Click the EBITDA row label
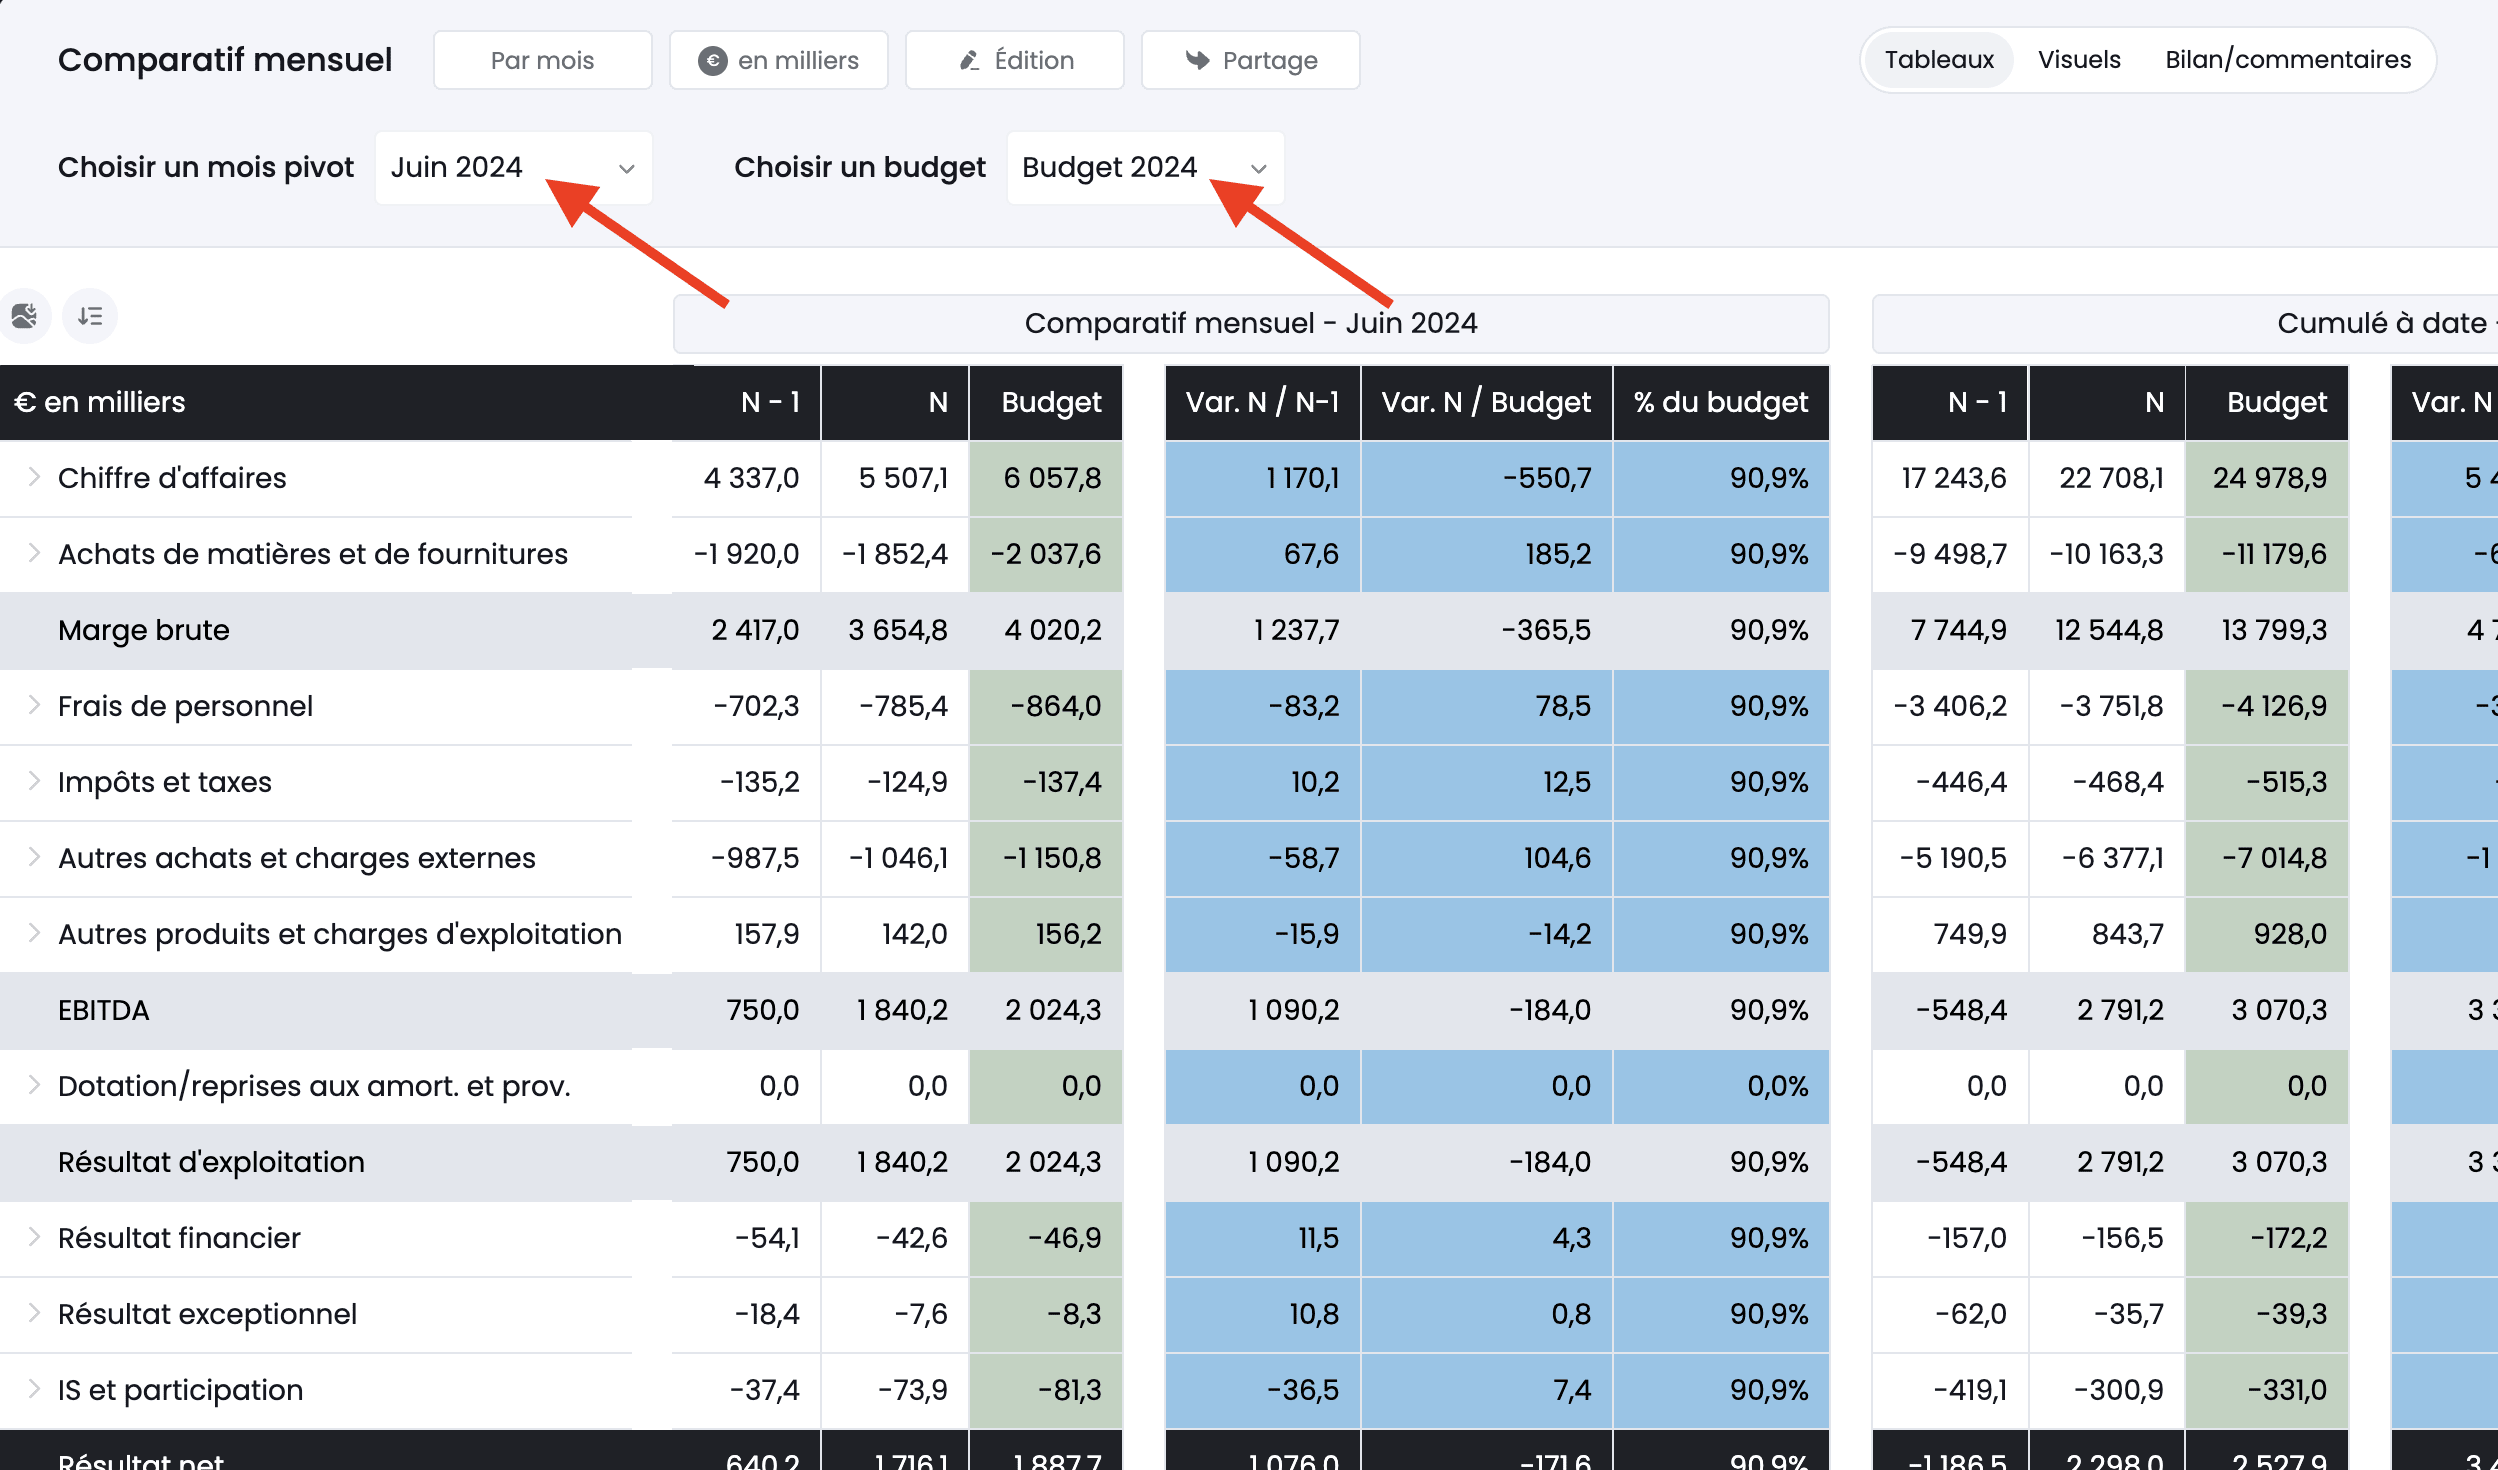Image resolution: width=2498 pixels, height=1470 pixels. [104, 1010]
